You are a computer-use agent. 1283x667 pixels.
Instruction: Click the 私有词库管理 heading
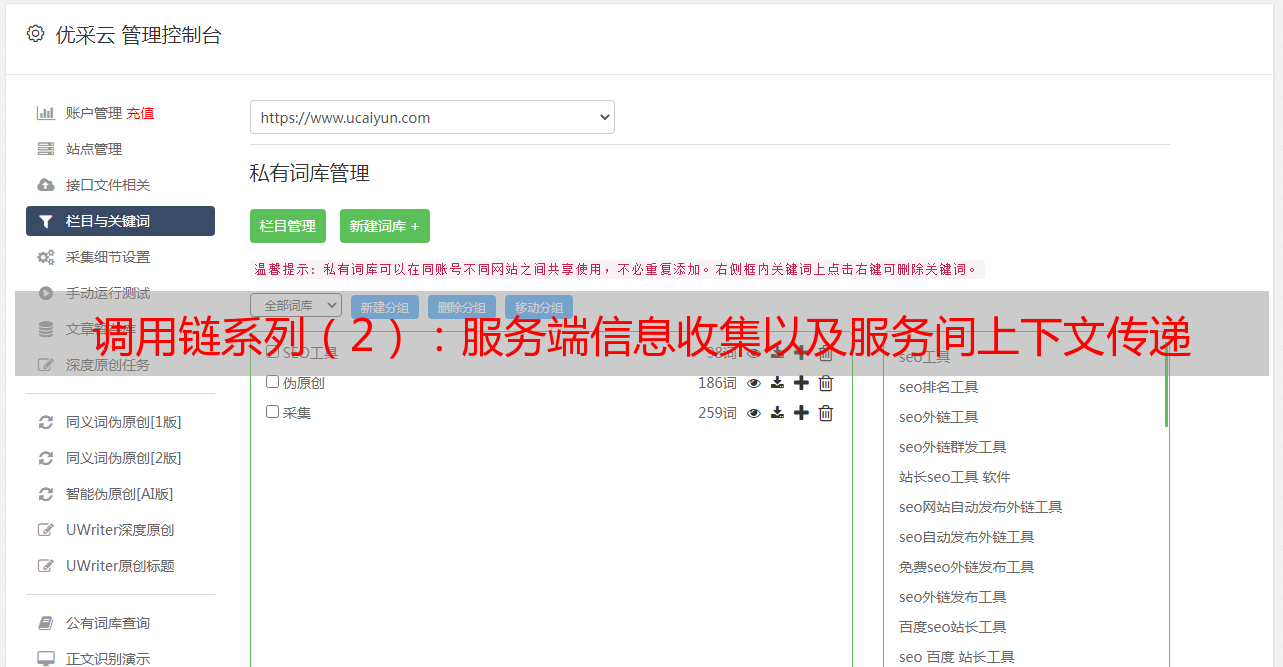[310, 173]
